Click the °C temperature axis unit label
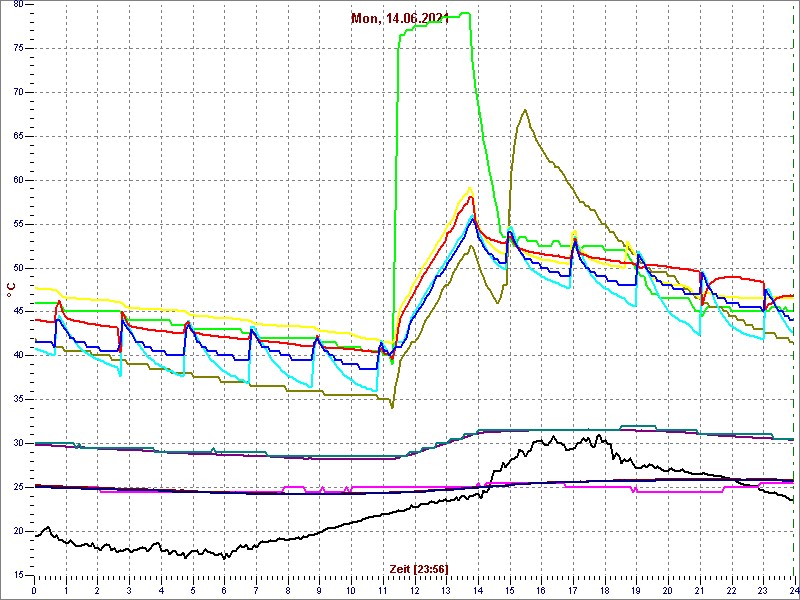Viewport: 800px width, 600px height. (x=11, y=289)
